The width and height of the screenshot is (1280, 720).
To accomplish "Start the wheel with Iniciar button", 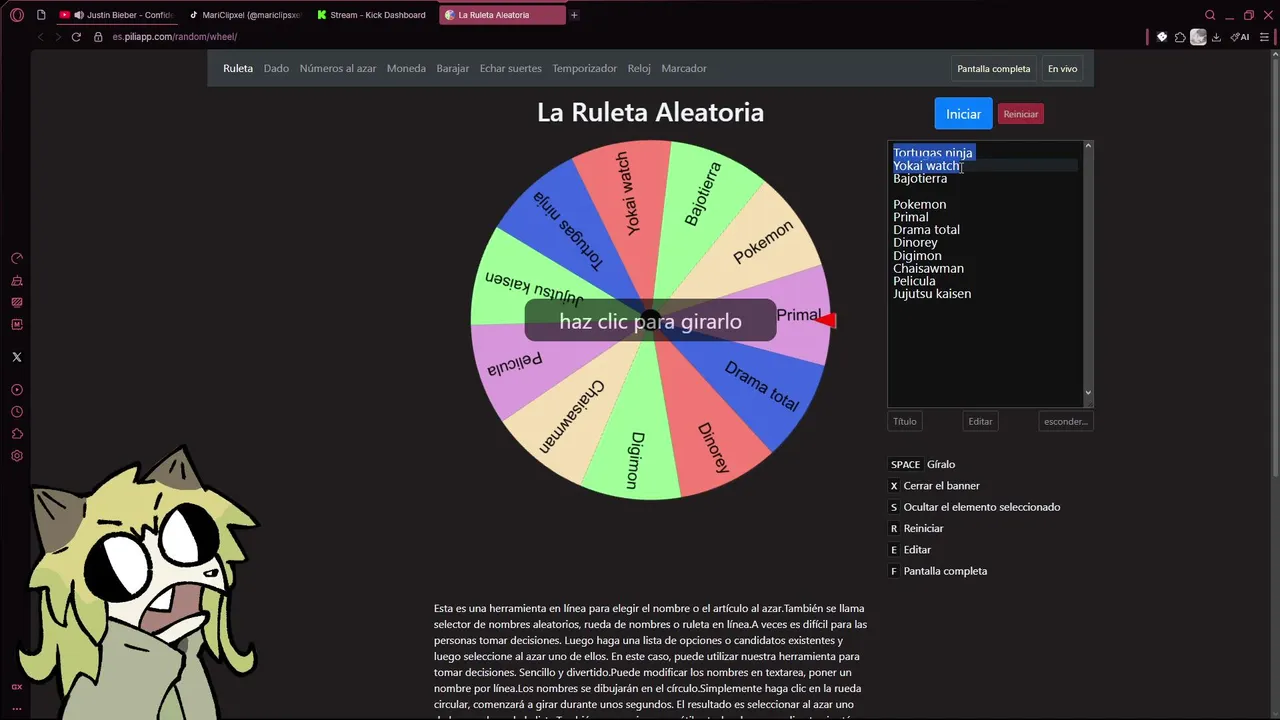I will tap(963, 114).
